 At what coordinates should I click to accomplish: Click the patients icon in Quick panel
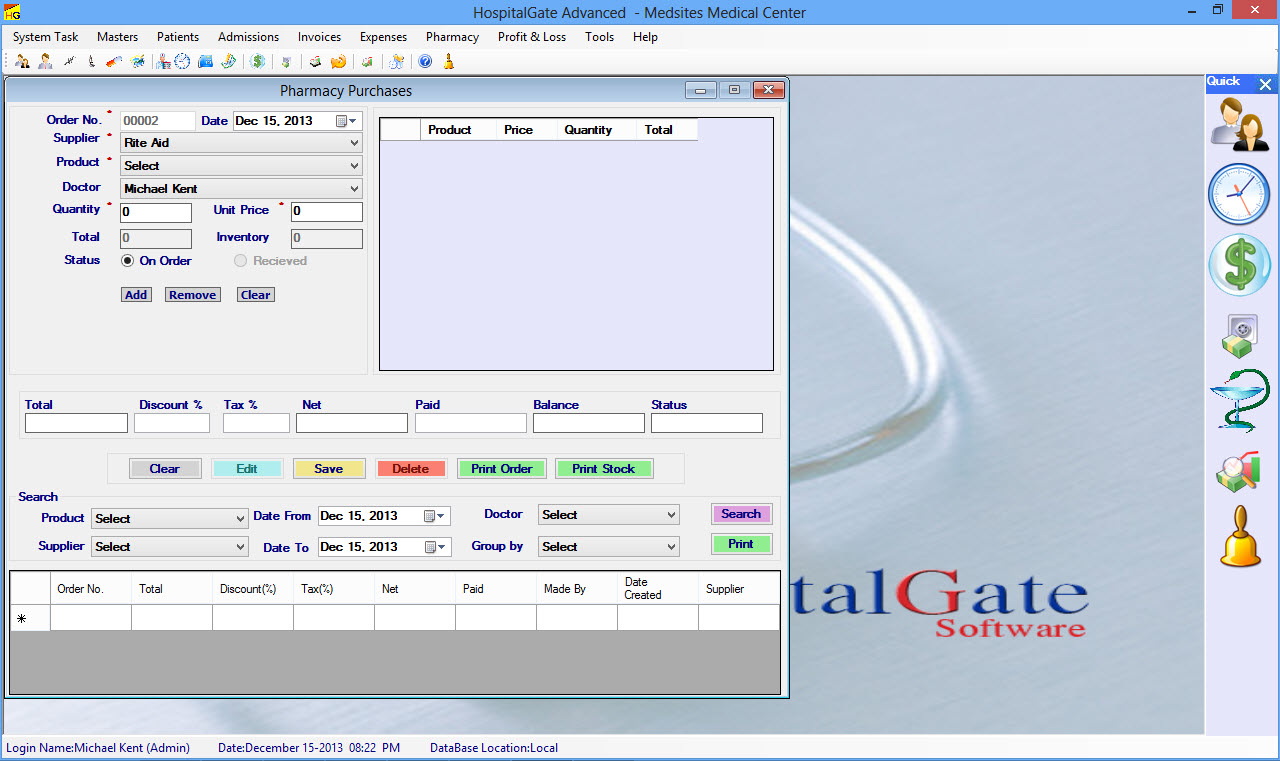coord(1239,125)
